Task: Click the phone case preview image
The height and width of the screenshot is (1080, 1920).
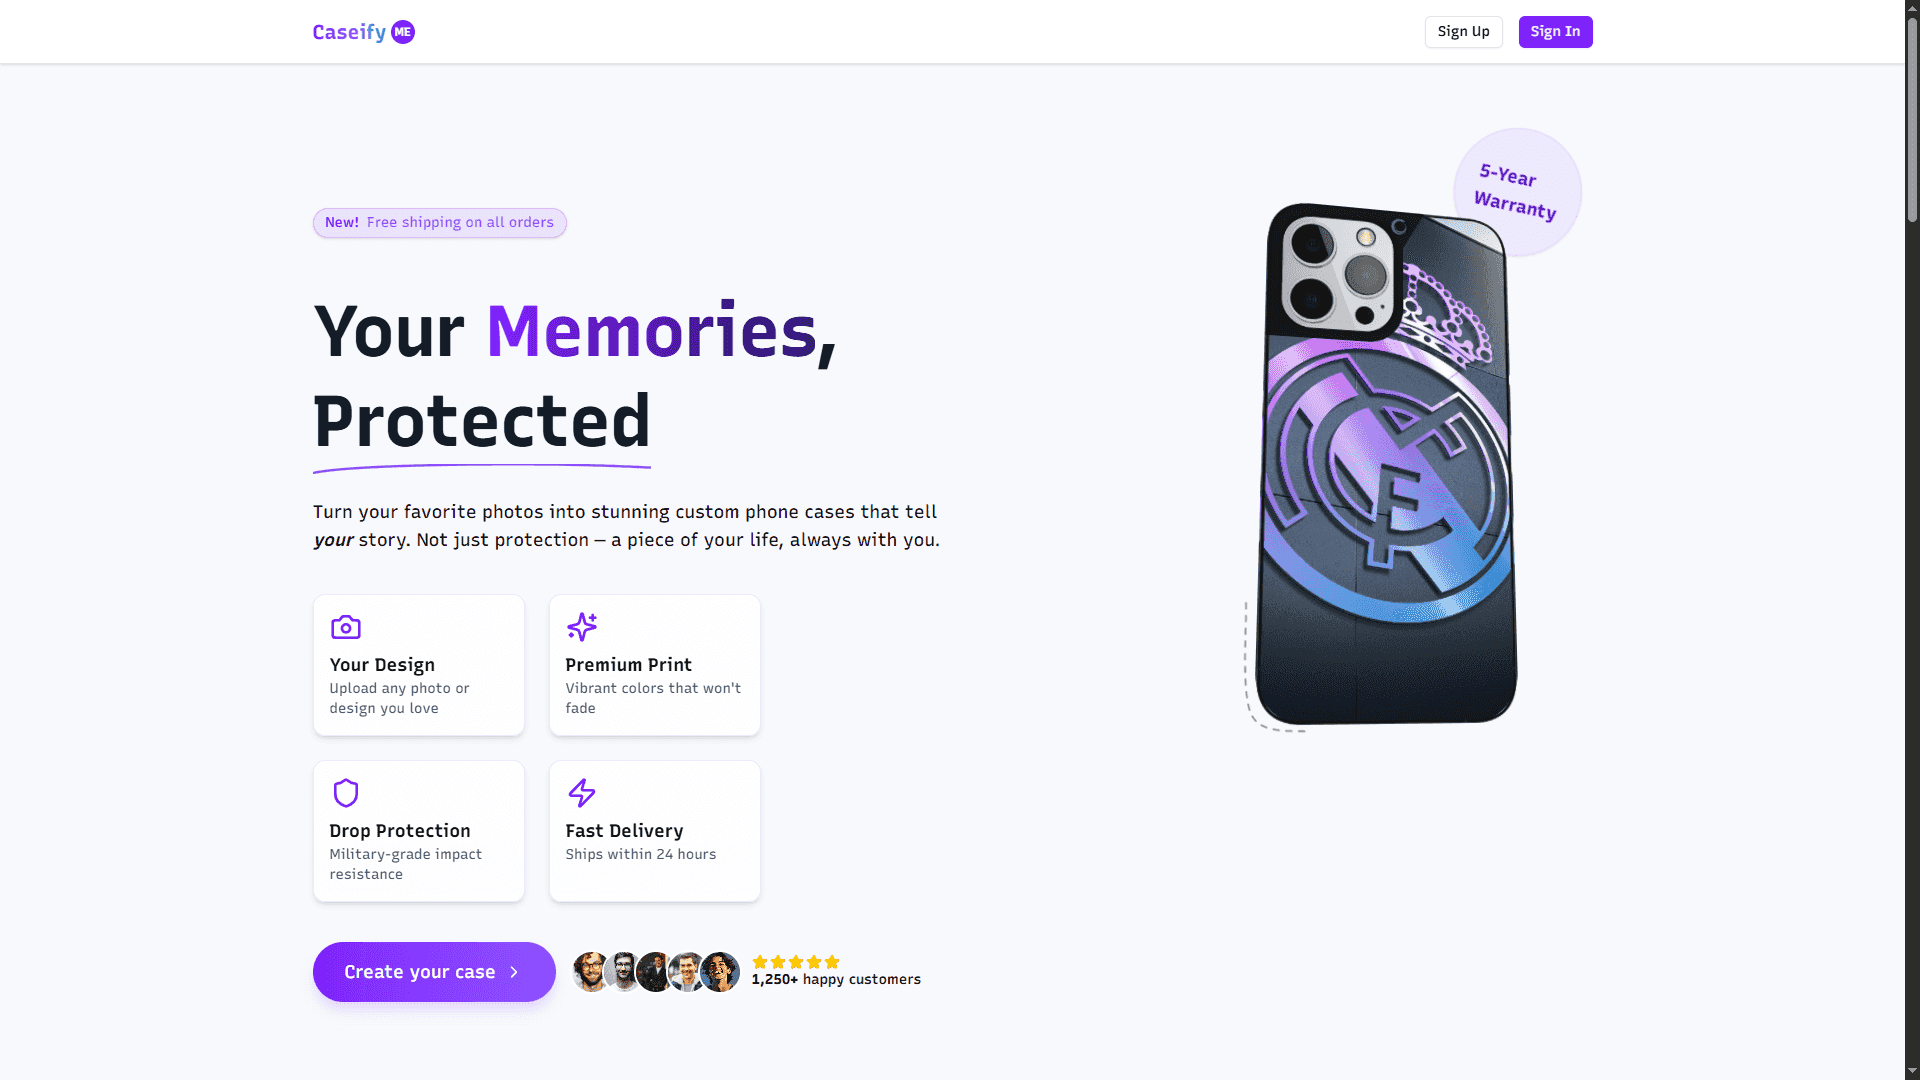Action: pyautogui.click(x=1386, y=464)
